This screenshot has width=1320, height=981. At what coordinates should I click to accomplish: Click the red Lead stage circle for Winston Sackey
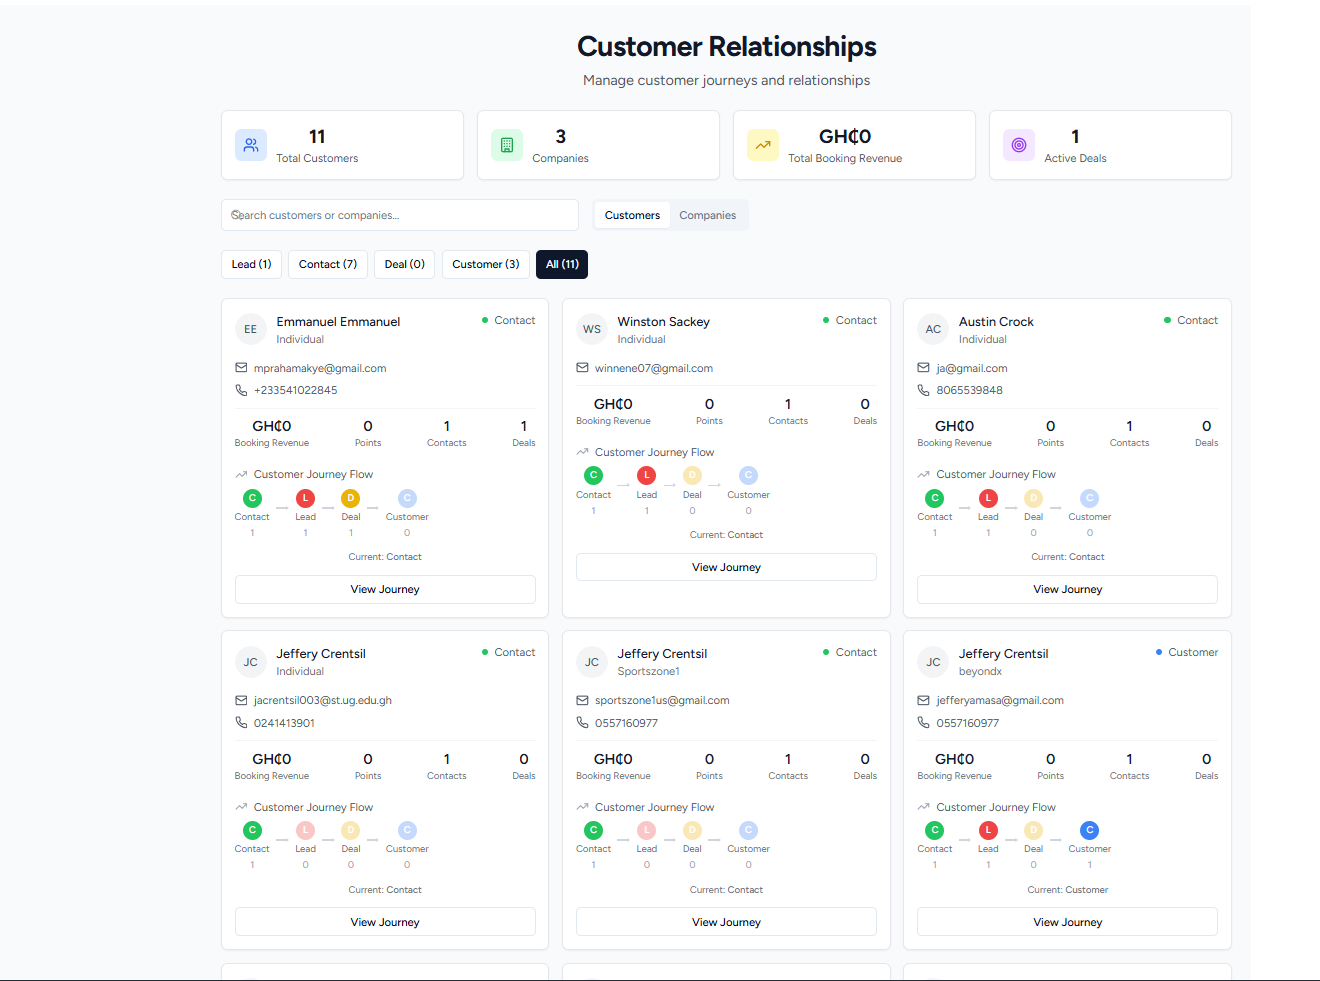[x=647, y=476]
